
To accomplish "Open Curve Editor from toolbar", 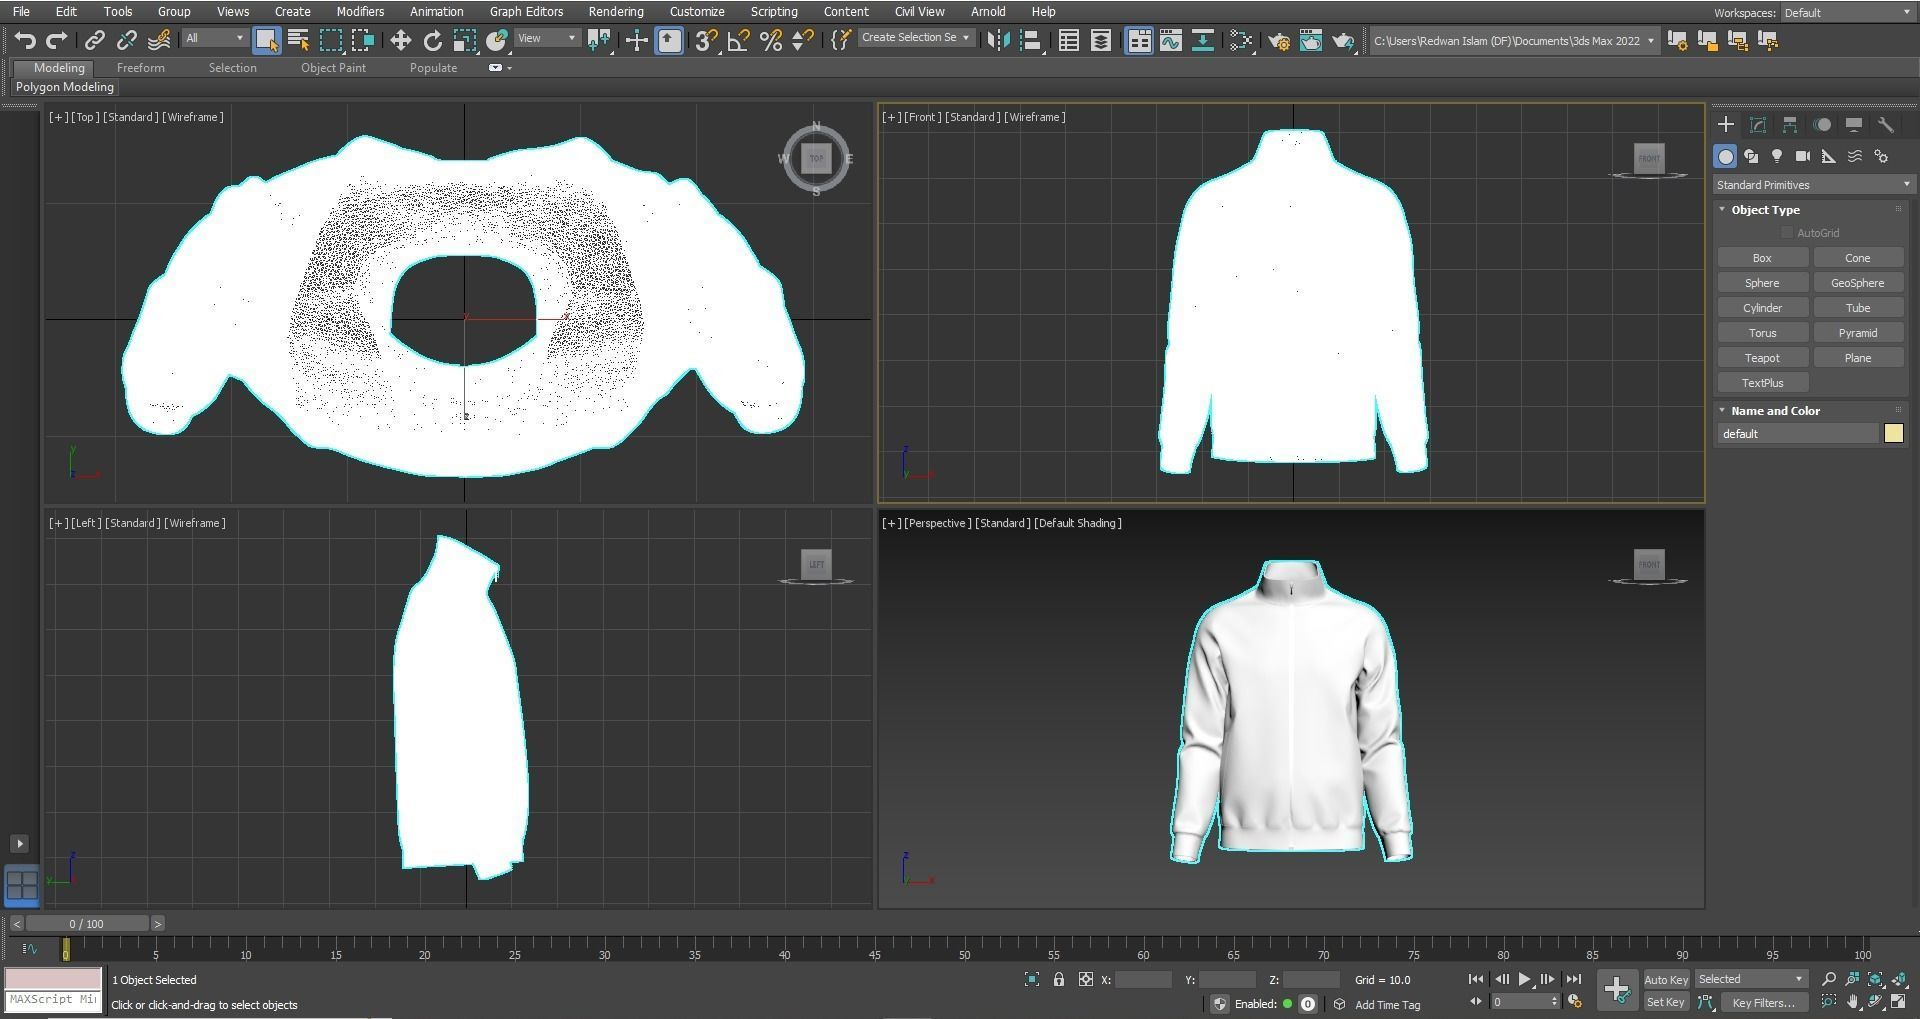I will 1170,40.
